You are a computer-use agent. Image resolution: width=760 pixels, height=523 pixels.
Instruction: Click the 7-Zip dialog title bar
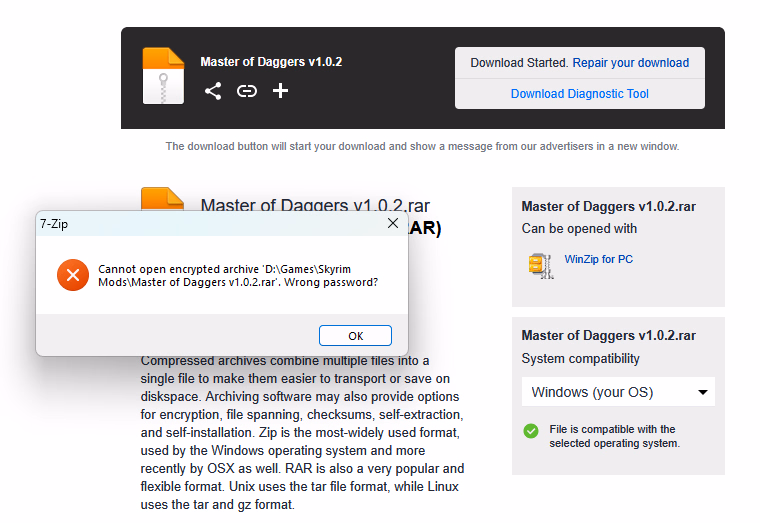pyautogui.click(x=200, y=225)
